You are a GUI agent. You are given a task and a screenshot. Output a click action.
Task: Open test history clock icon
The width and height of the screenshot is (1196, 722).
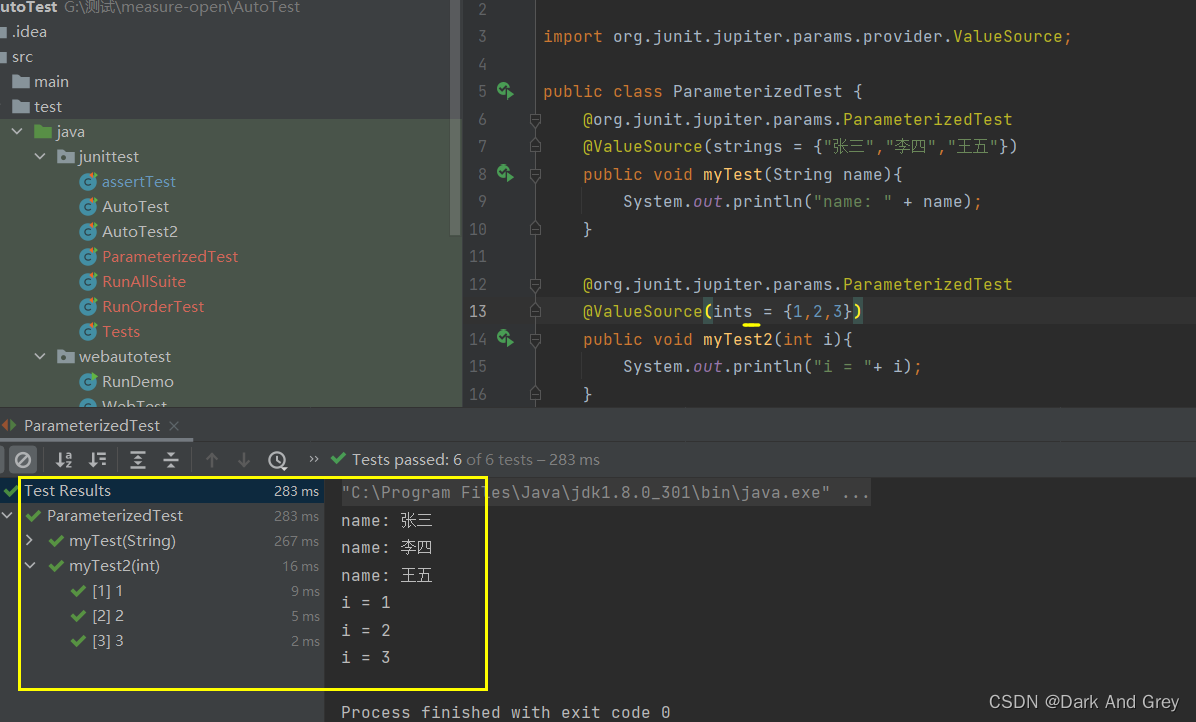click(x=278, y=460)
